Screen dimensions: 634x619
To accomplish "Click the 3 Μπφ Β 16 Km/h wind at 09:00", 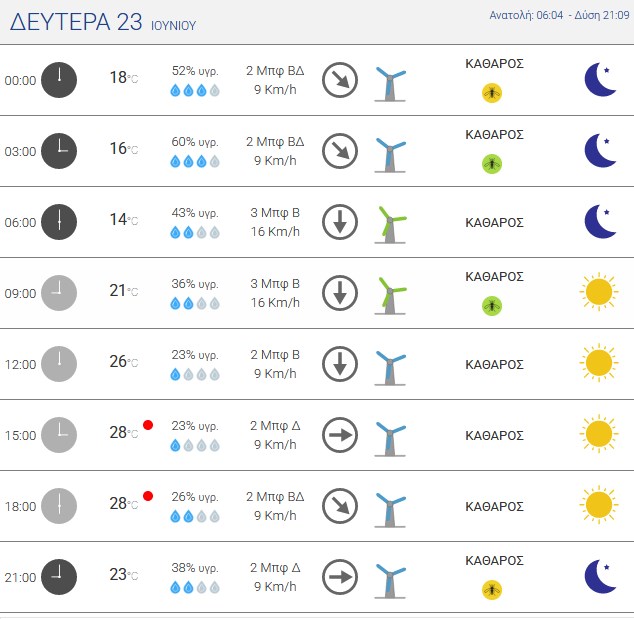I will (x=275, y=293).
